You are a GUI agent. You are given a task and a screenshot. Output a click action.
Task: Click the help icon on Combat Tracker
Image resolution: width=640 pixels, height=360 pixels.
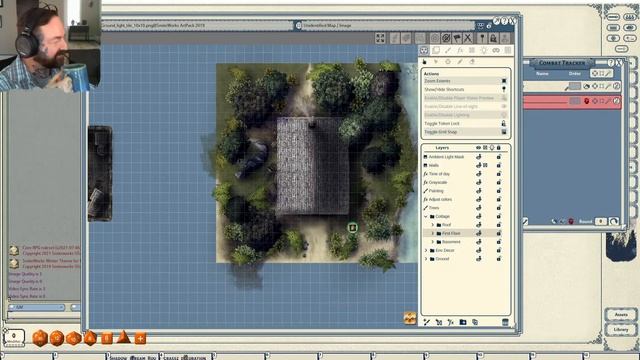click(611, 62)
